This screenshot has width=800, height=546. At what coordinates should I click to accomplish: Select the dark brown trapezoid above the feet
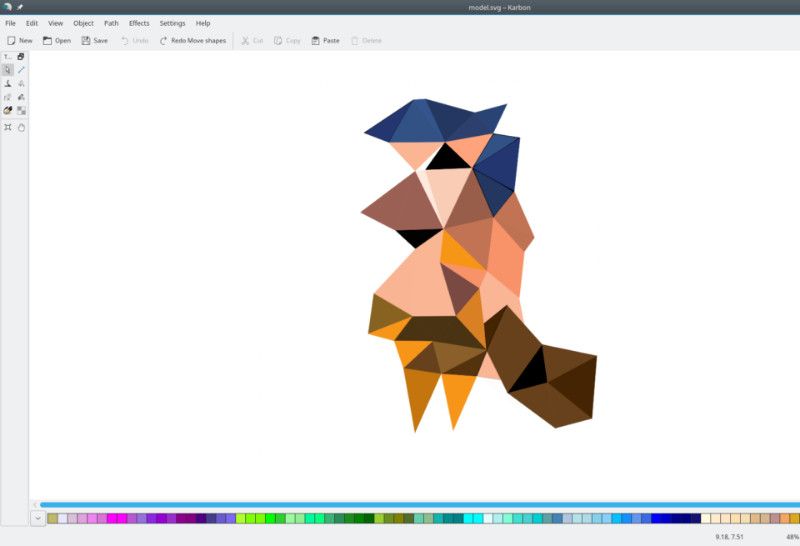coord(438,331)
